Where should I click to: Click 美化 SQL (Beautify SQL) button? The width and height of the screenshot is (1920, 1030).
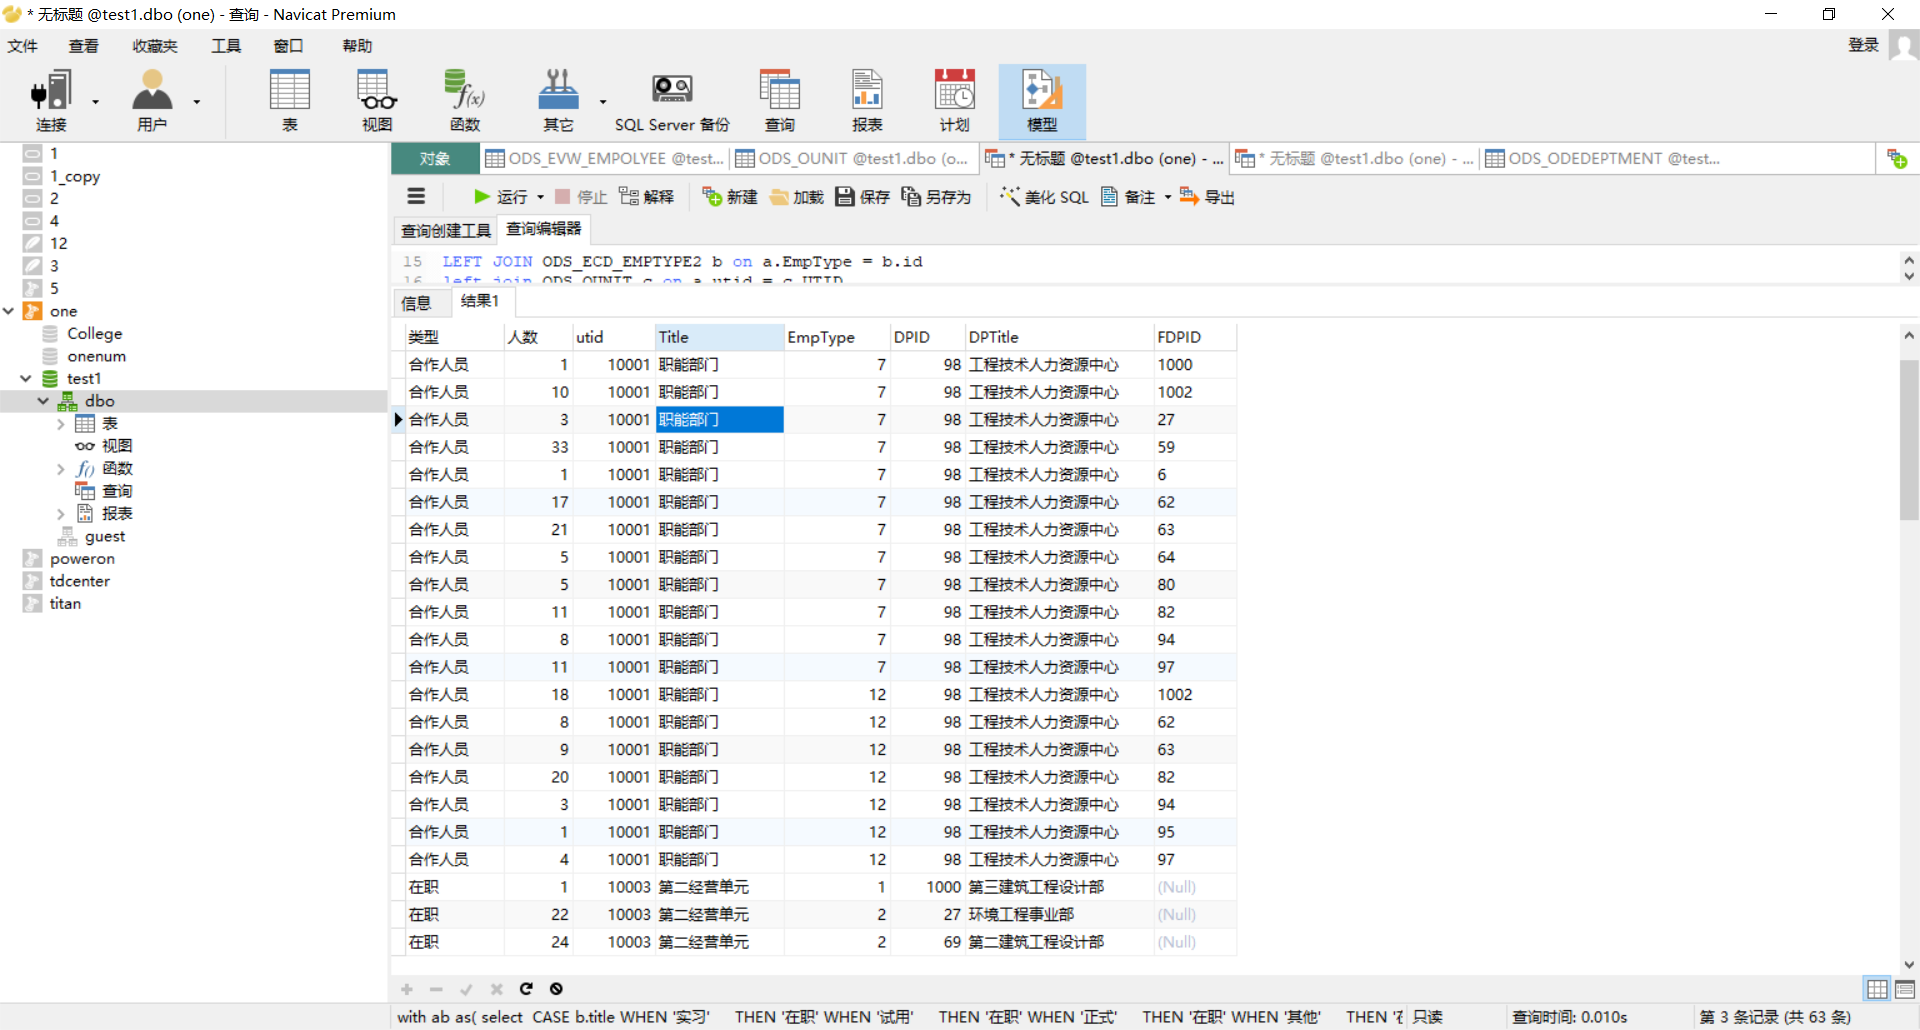pyautogui.click(x=1045, y=197)
